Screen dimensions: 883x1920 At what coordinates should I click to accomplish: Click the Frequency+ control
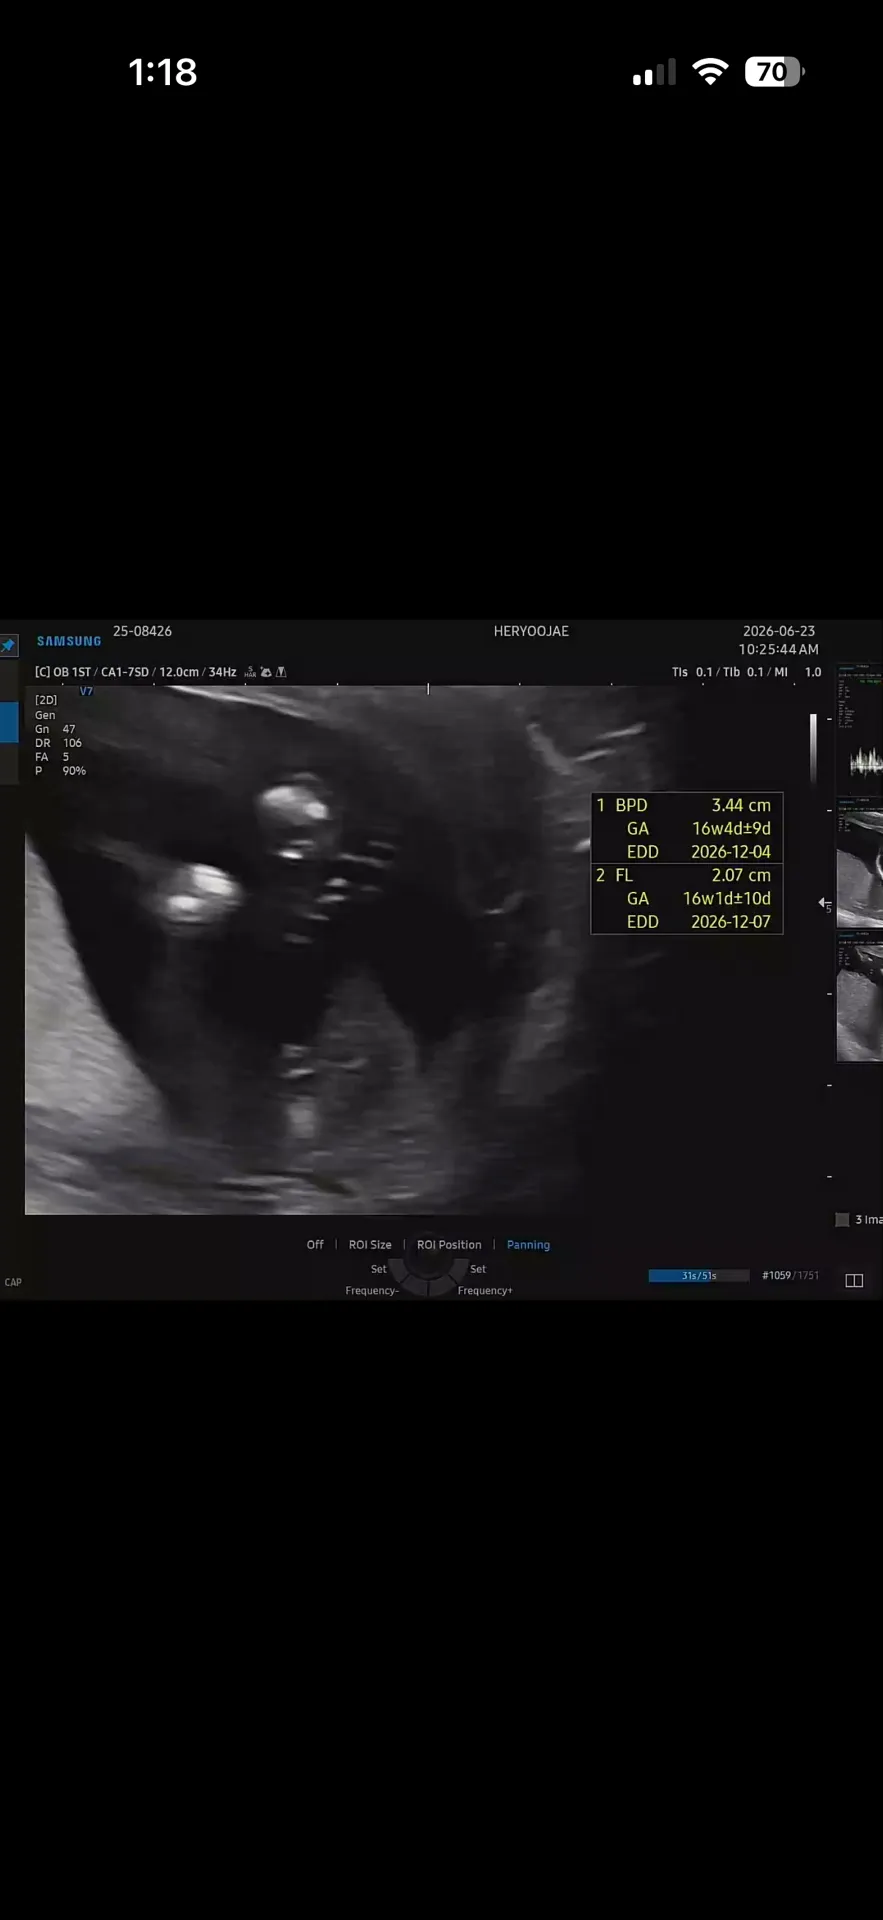(485, 1290)
